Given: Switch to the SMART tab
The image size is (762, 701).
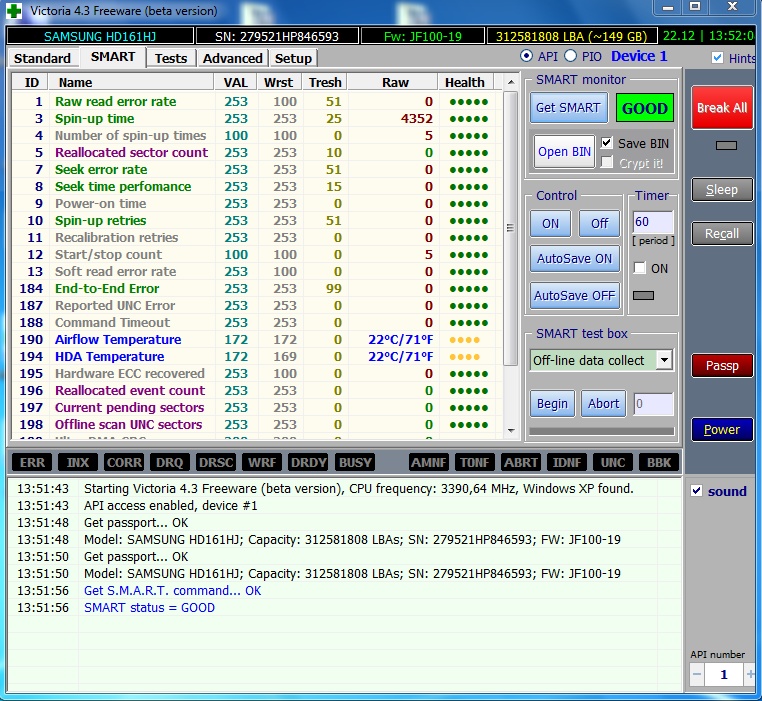Looking at the screenshot, I should click(113, 57).
